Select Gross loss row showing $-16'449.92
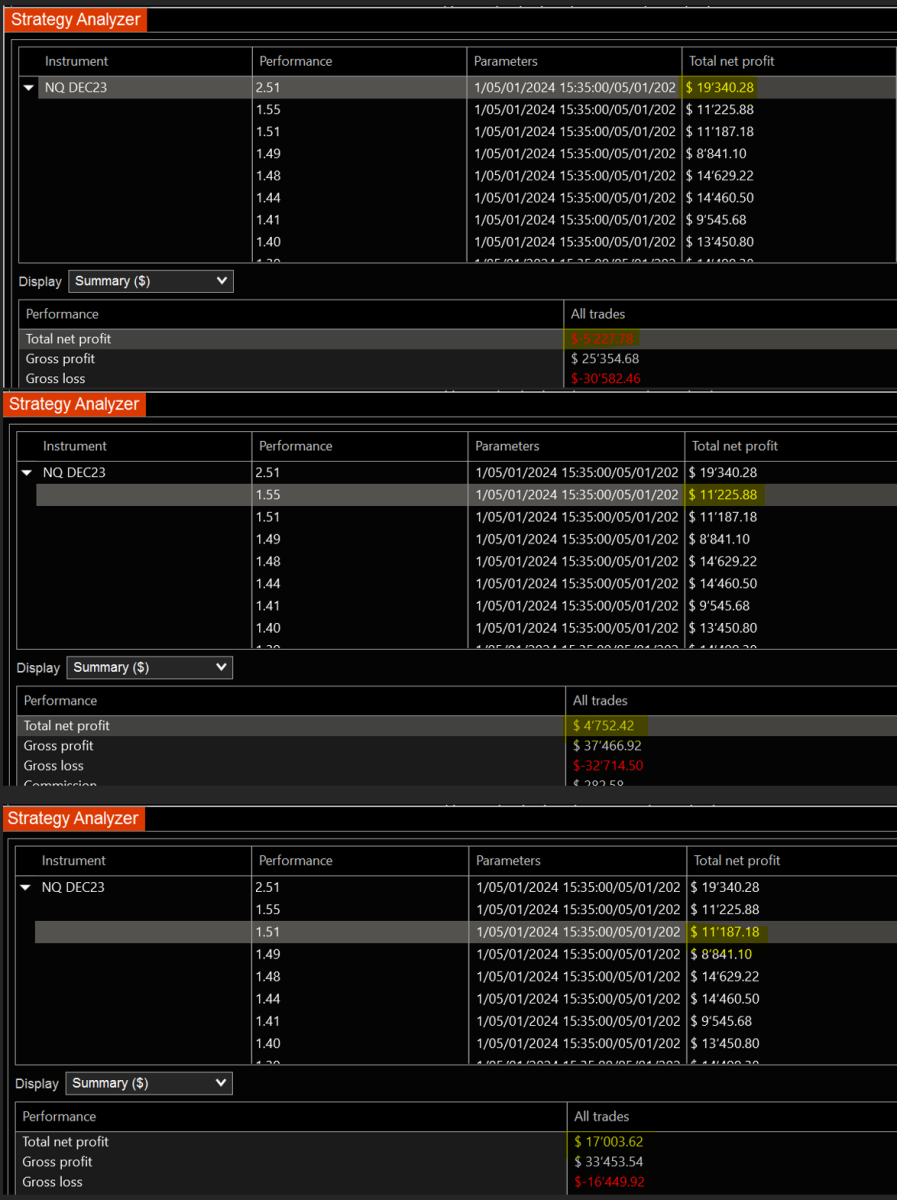This screenshot has width=897, height=1200. pos(457,1182)
